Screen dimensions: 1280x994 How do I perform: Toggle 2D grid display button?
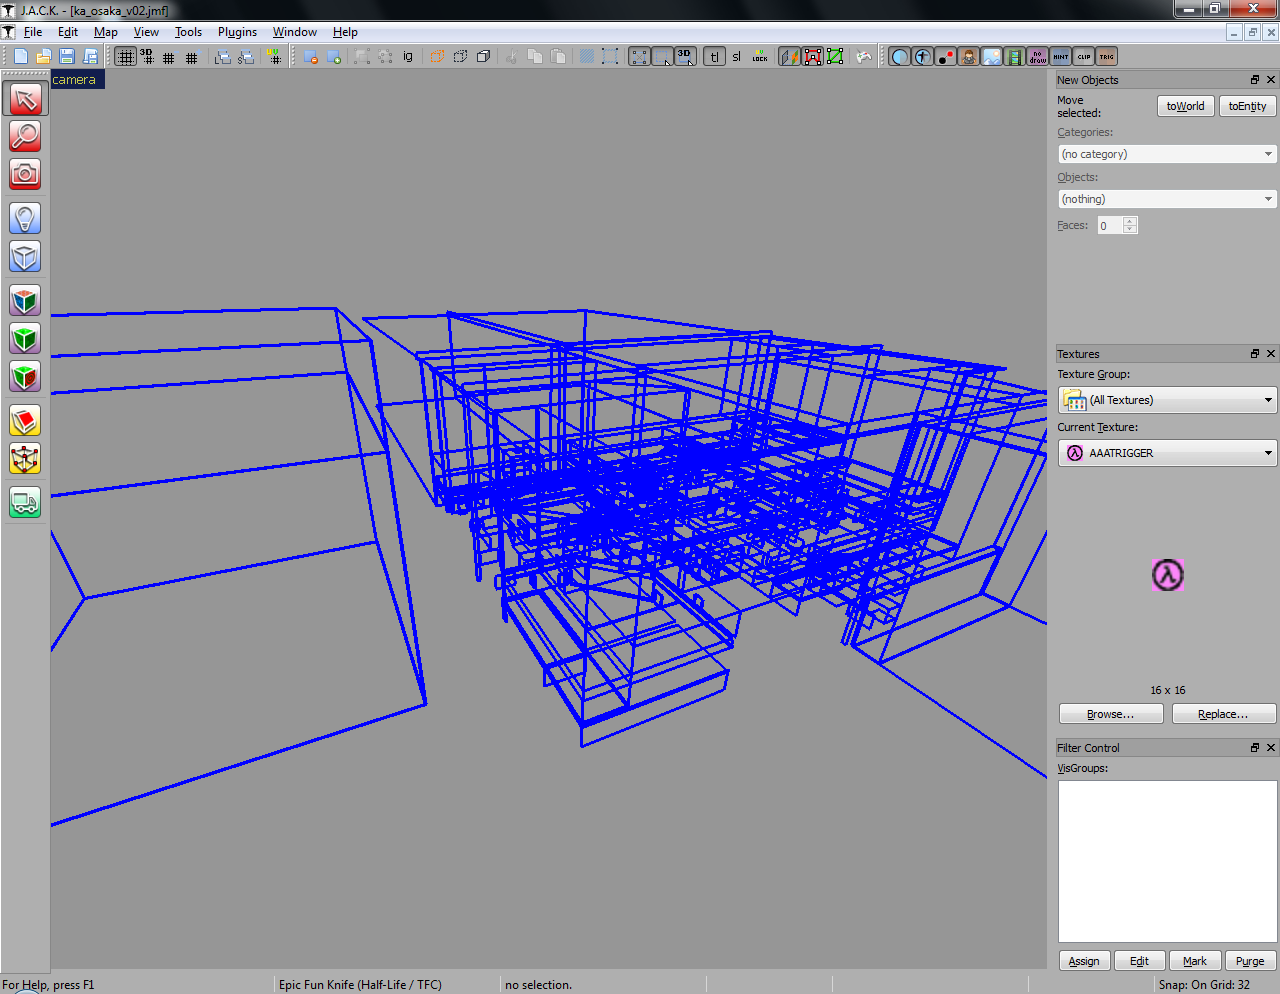[125, 57]
